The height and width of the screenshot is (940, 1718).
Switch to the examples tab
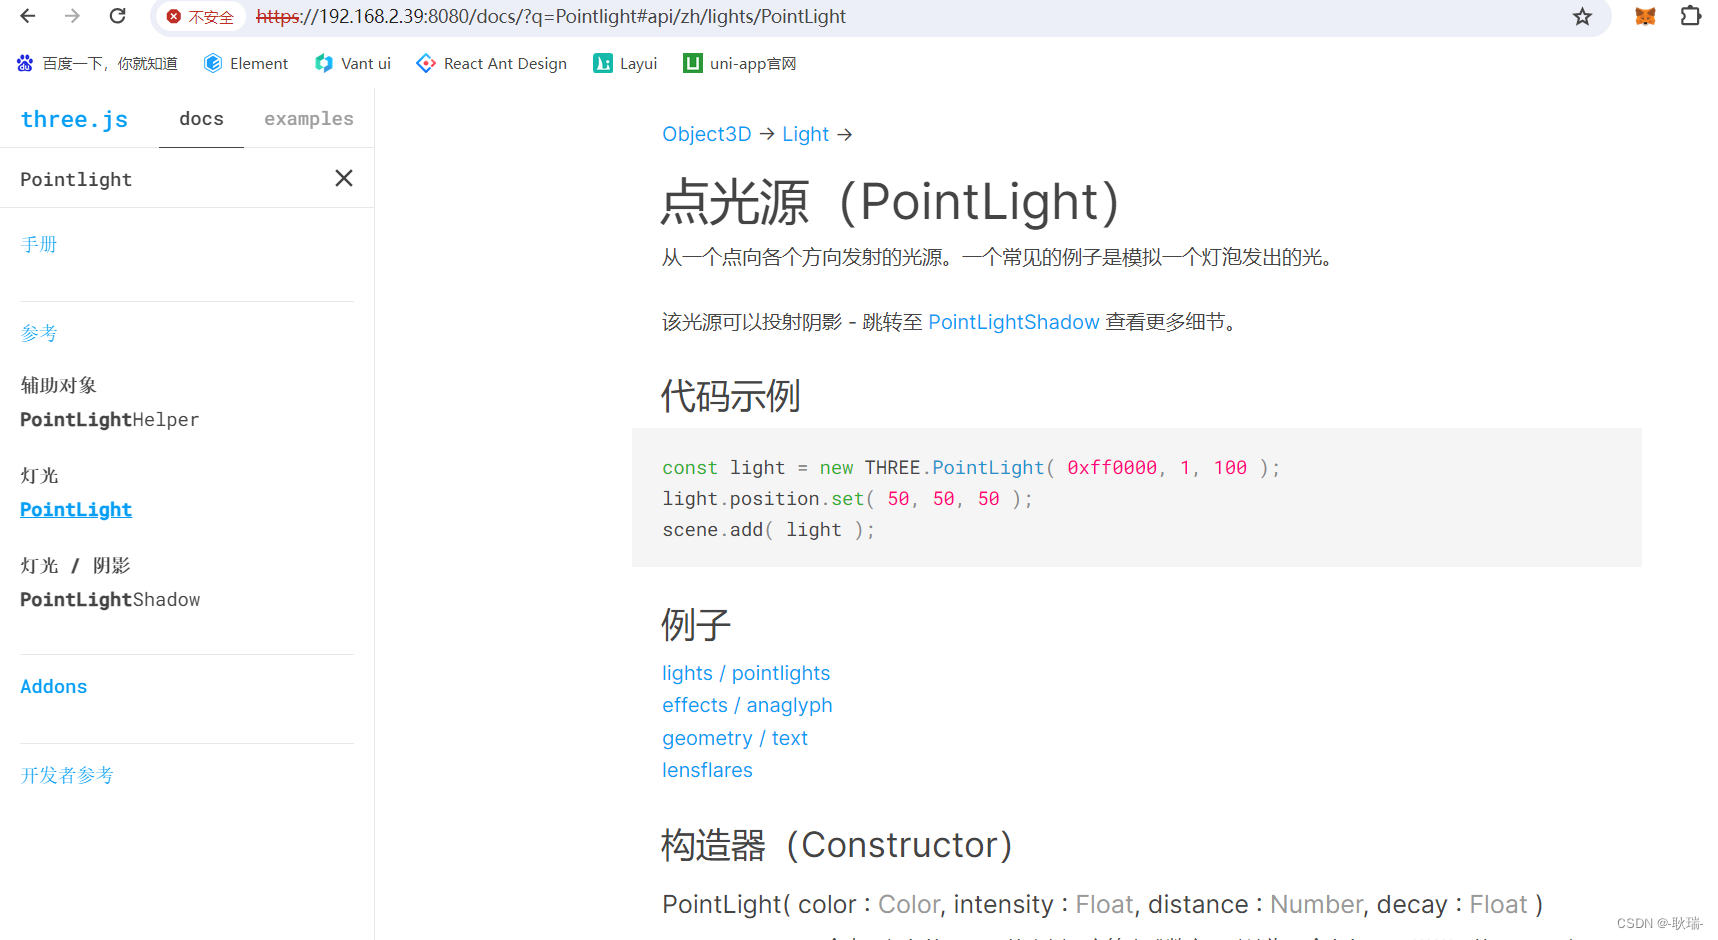pos(309,119)
